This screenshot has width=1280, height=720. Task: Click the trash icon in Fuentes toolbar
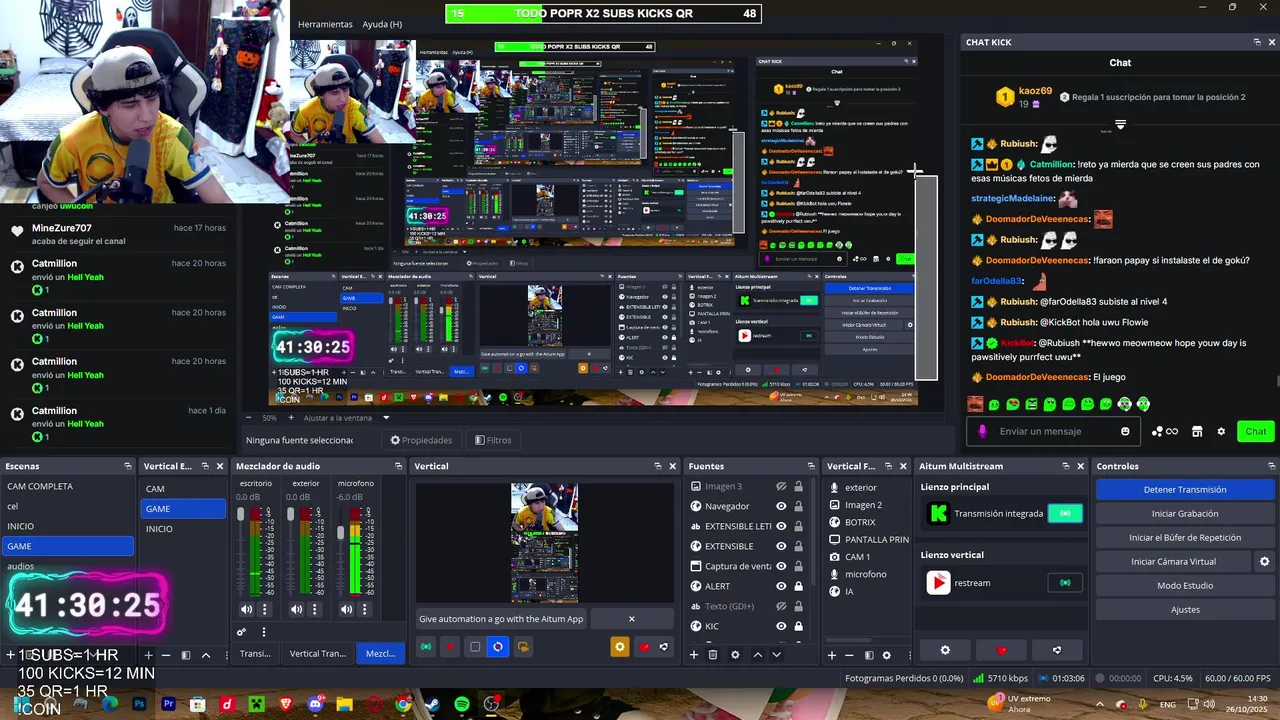coord(713,655)
